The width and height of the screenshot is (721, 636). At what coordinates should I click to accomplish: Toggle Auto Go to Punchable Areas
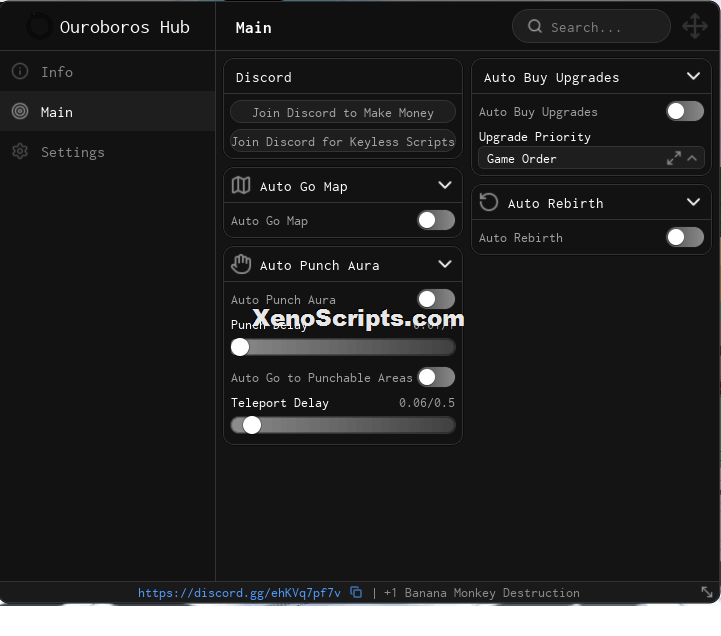436,378
